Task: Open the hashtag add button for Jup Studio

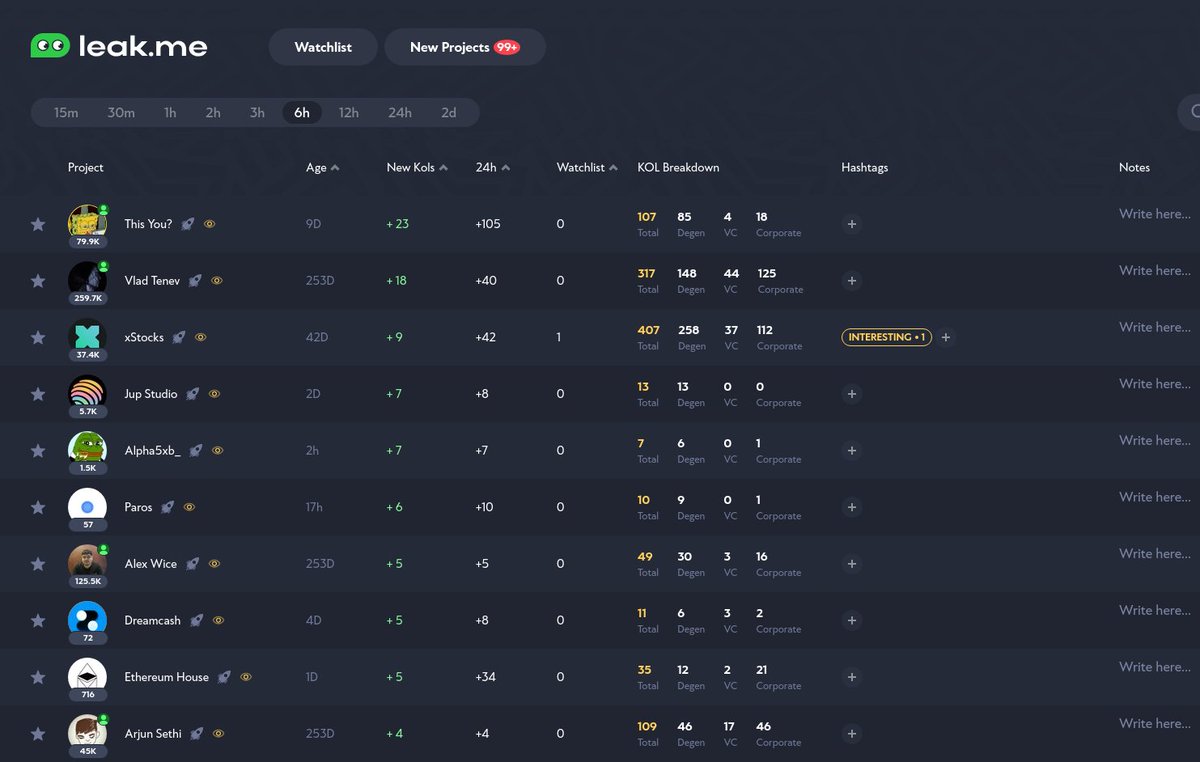Action: tap(851, 394)
